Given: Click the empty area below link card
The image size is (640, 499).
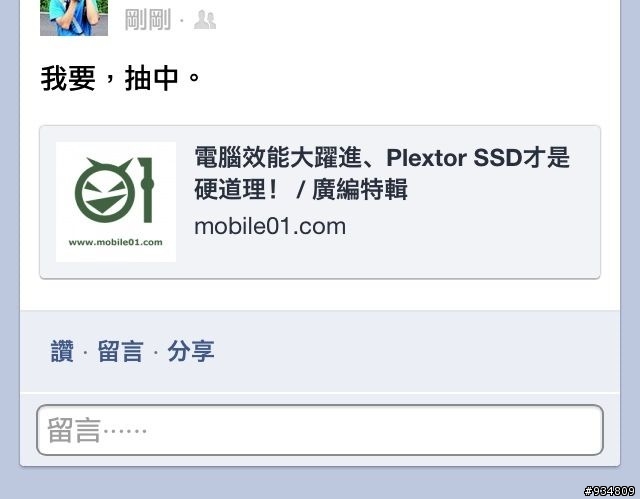Looking at the screenshot, I should point(320,295).
